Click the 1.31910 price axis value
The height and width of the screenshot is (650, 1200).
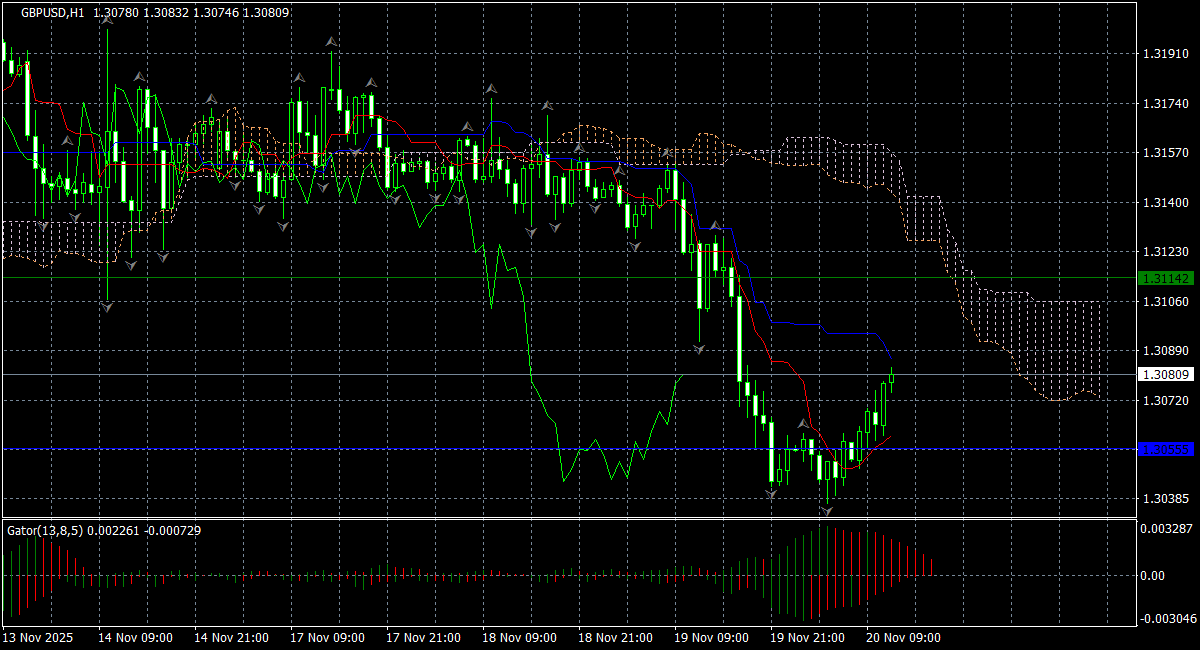tap(1164, 54)
